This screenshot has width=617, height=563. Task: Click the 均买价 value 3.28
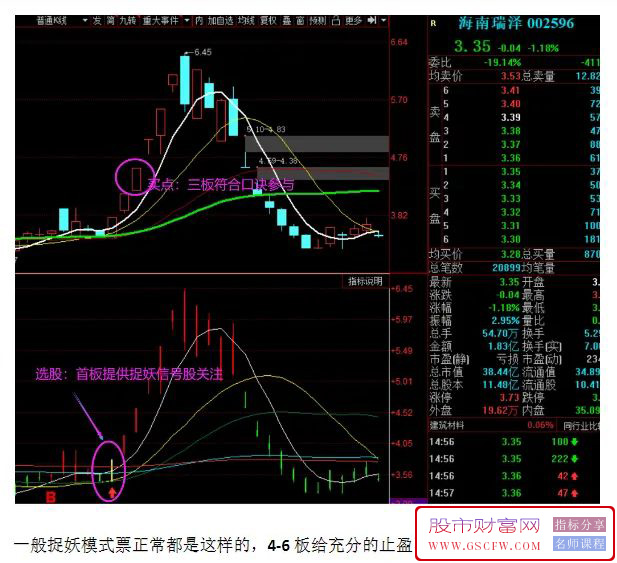pyautogui.click(x=511, y=254)
